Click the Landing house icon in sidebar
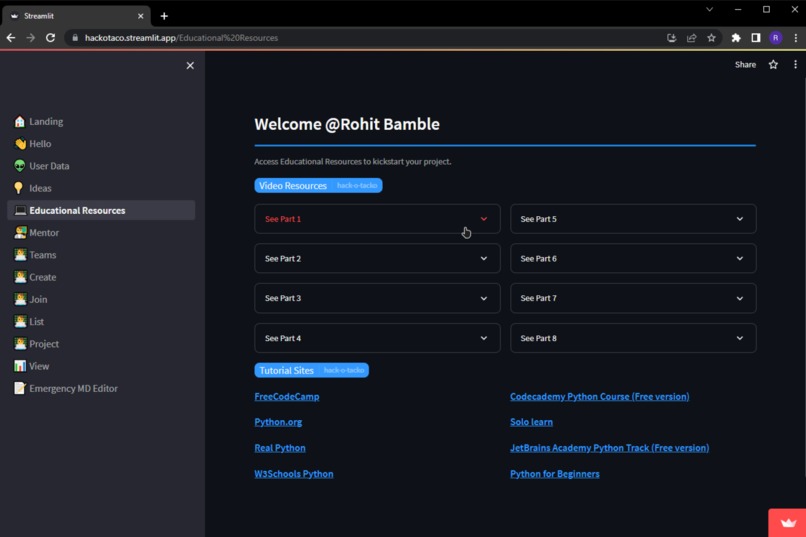Screen dimensions: 806x537 [x=20, y=121]
